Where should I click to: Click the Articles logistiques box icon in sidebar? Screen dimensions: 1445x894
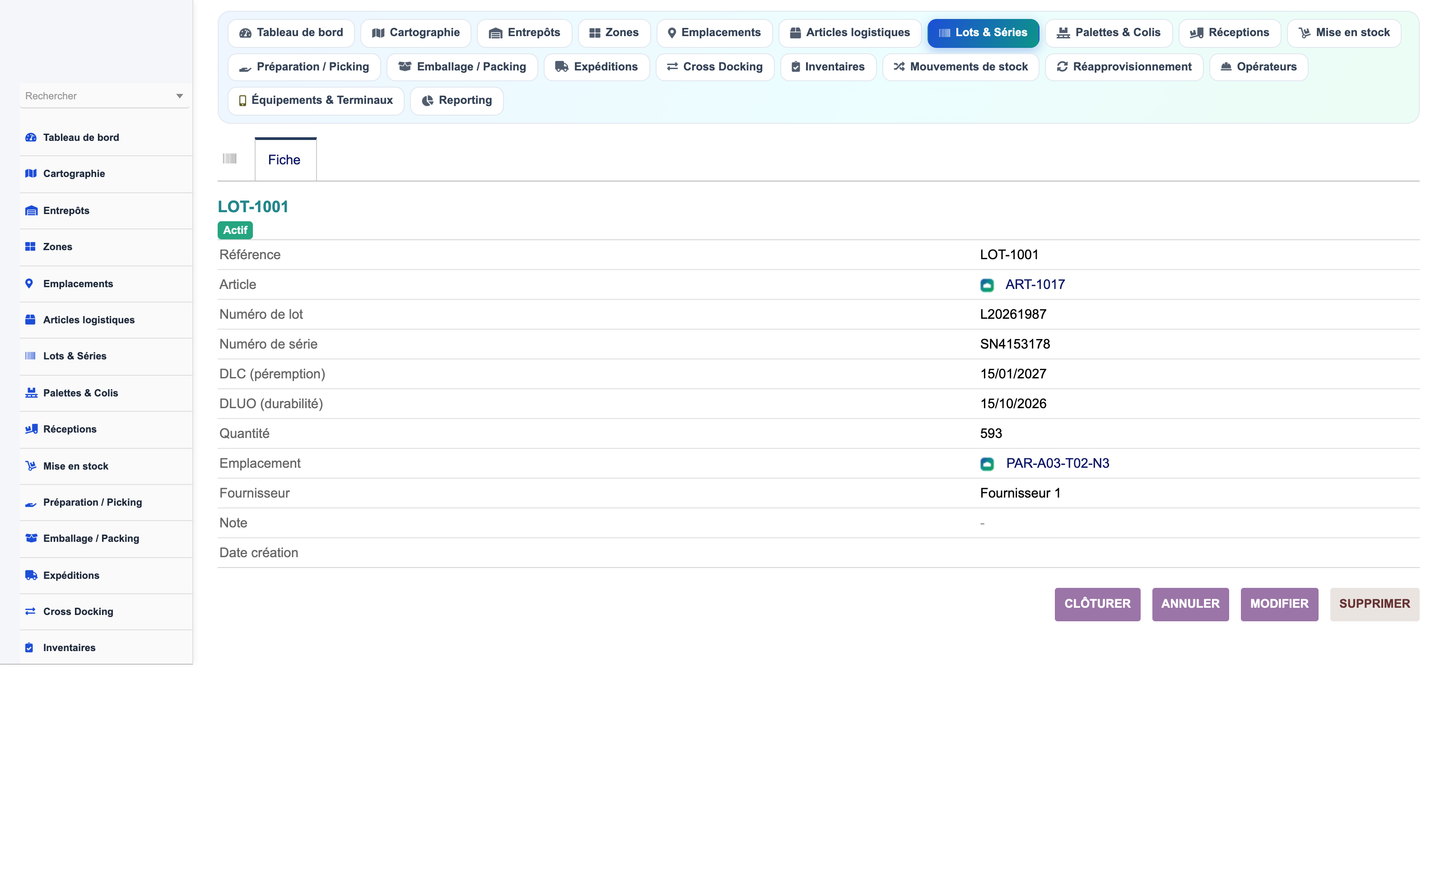30,320
